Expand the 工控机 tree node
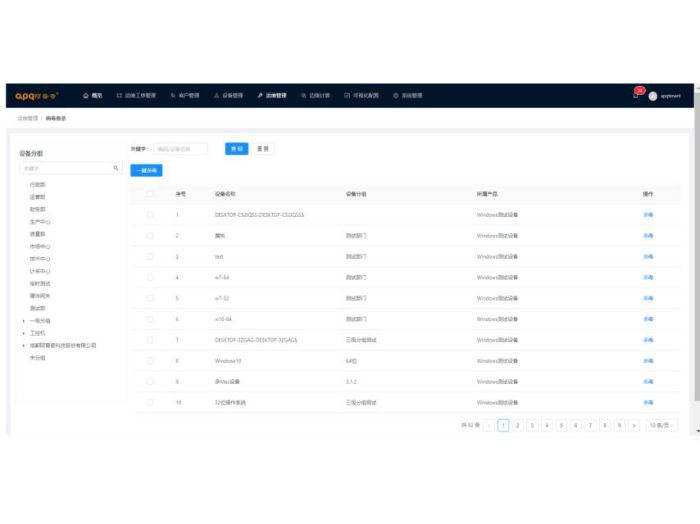Viewport: 700px width, 524px height. click(x=23, y=333)
